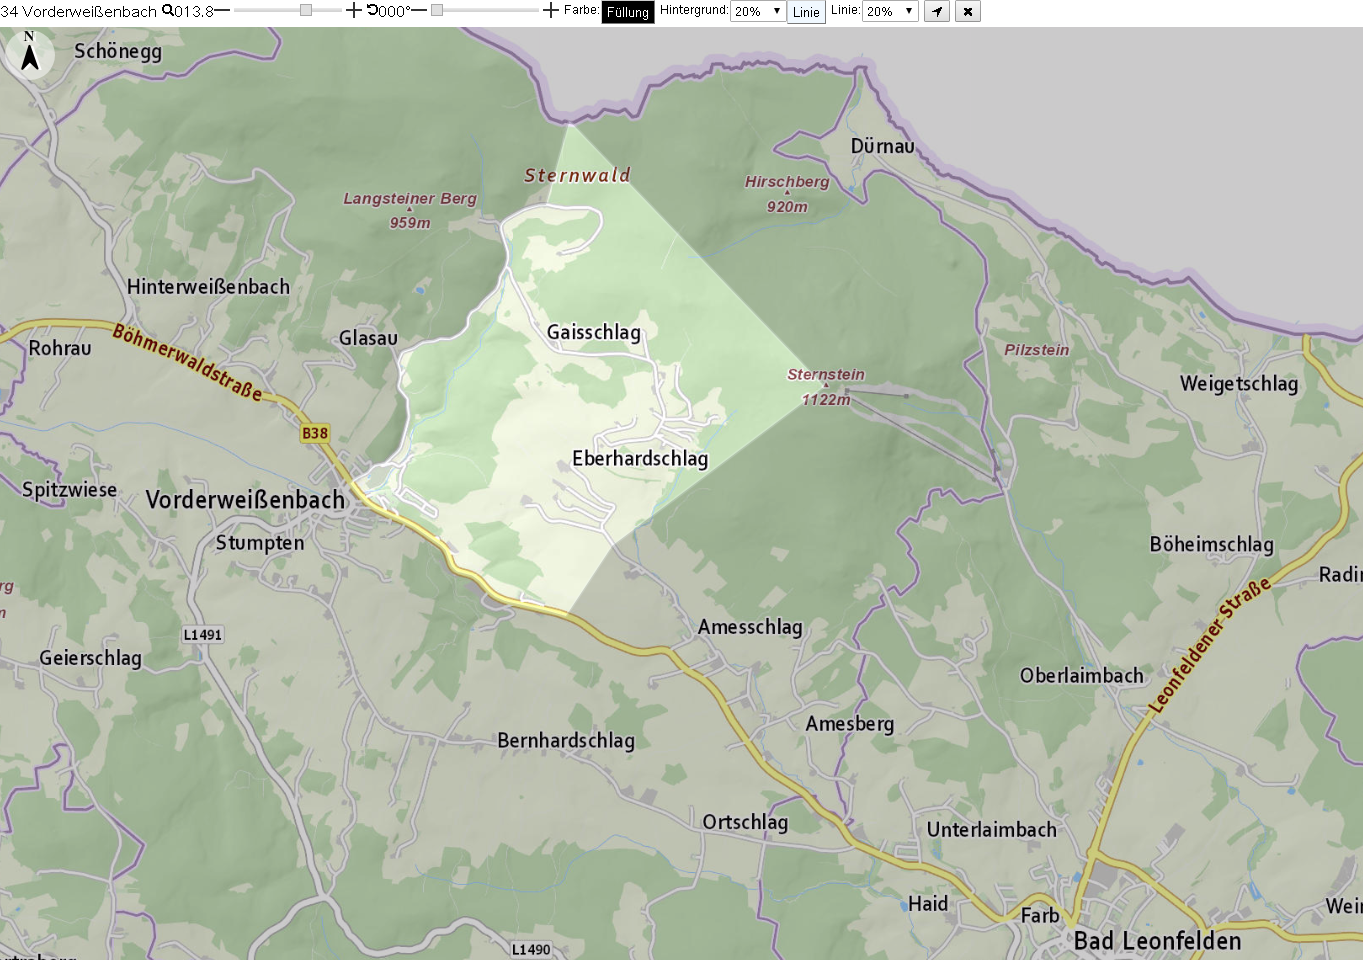Click the Sternstein 1122m peak label
Screen dimensions: 1363x960
coord(826,387)
